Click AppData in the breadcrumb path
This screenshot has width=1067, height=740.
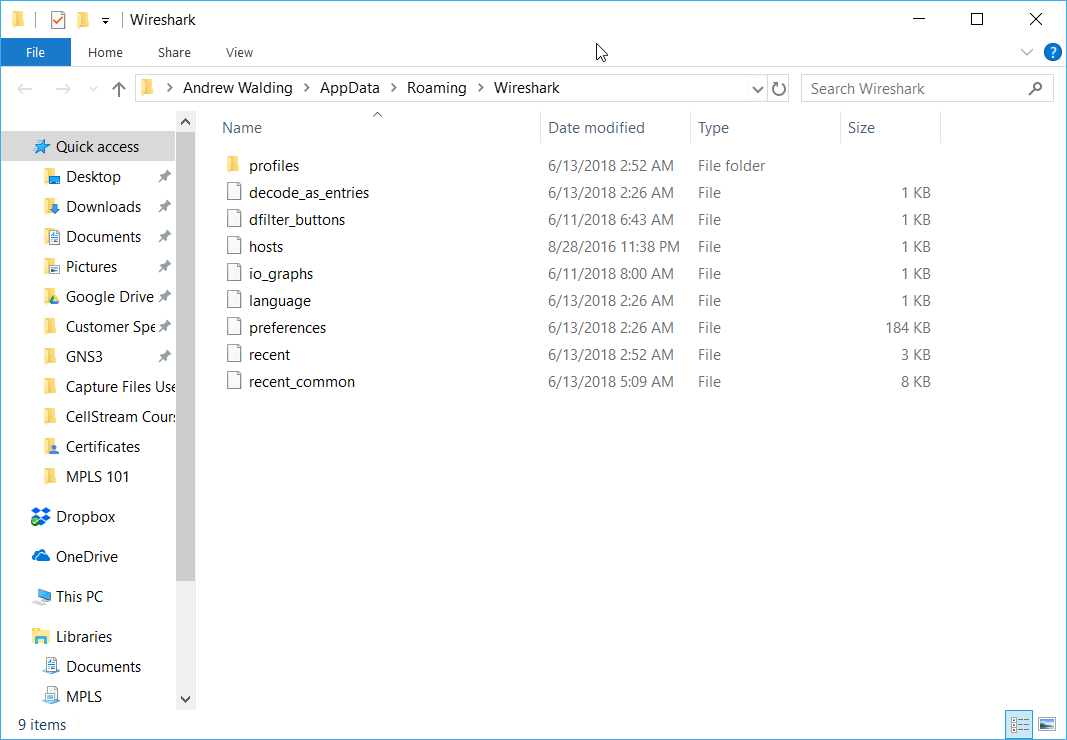point(349,88)
